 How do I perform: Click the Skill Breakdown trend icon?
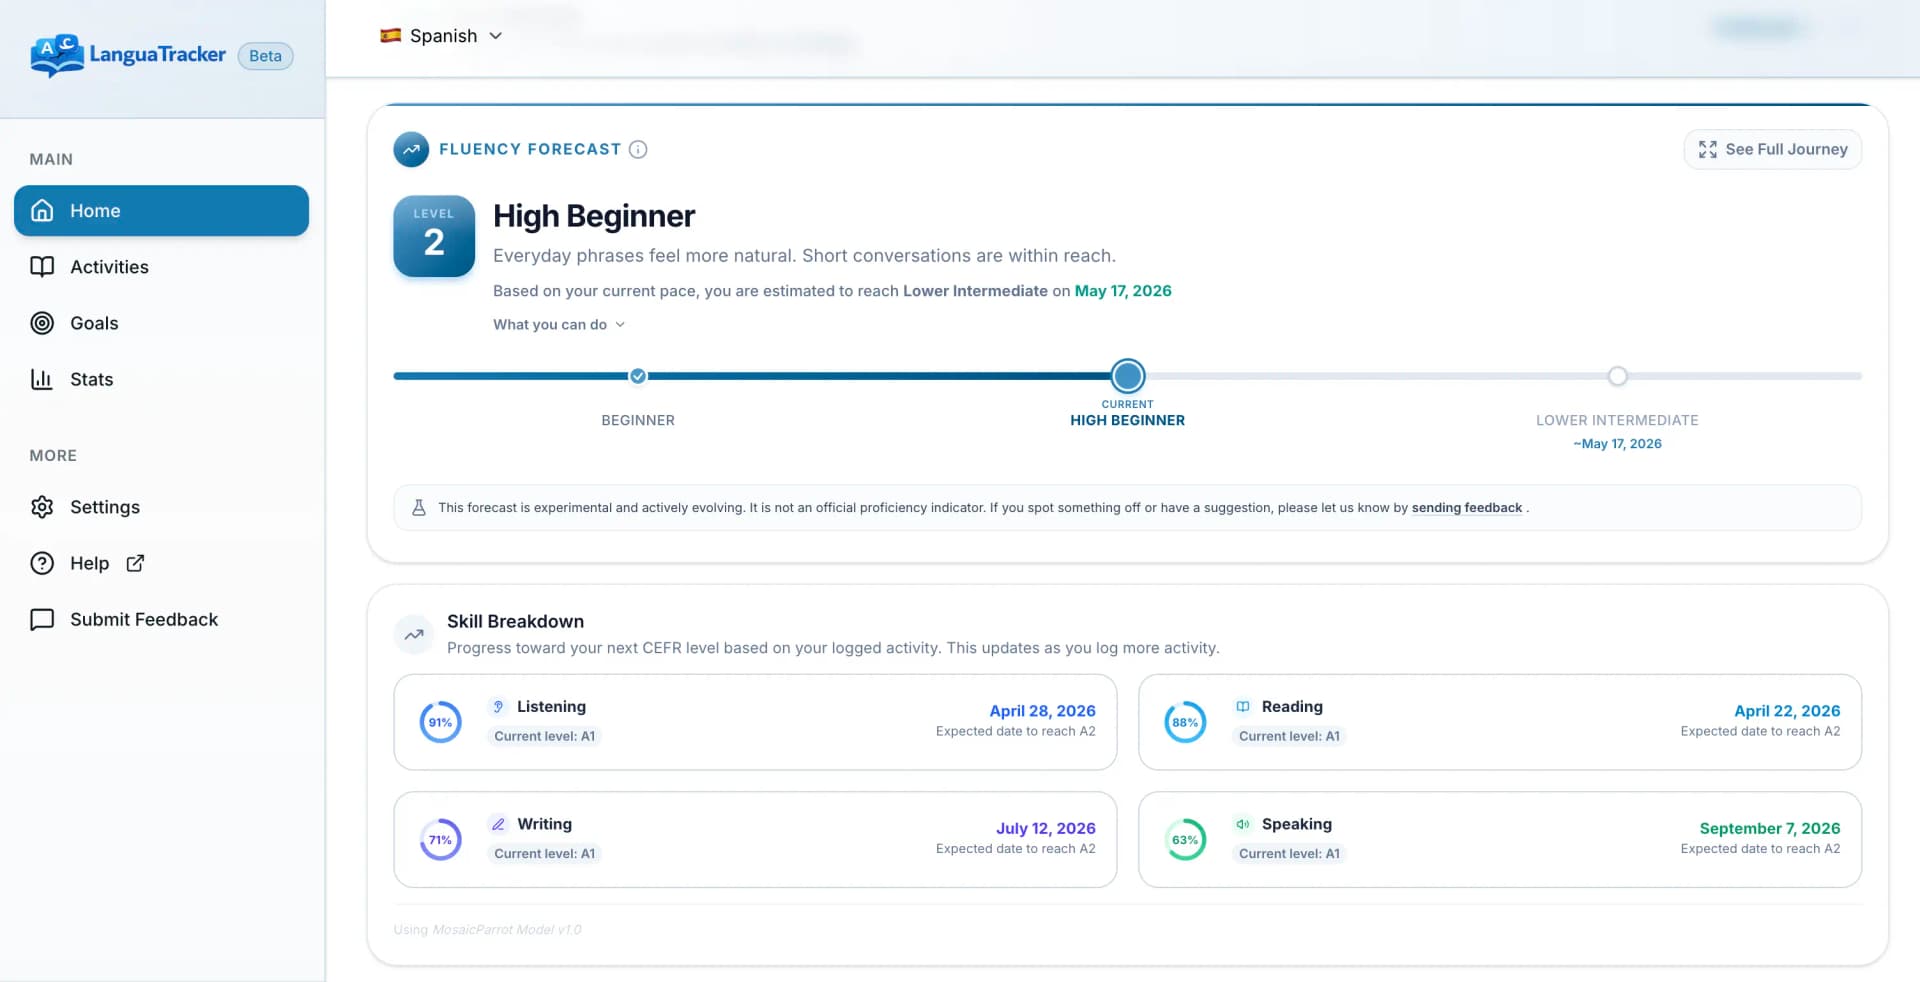(x=414, y=634)
